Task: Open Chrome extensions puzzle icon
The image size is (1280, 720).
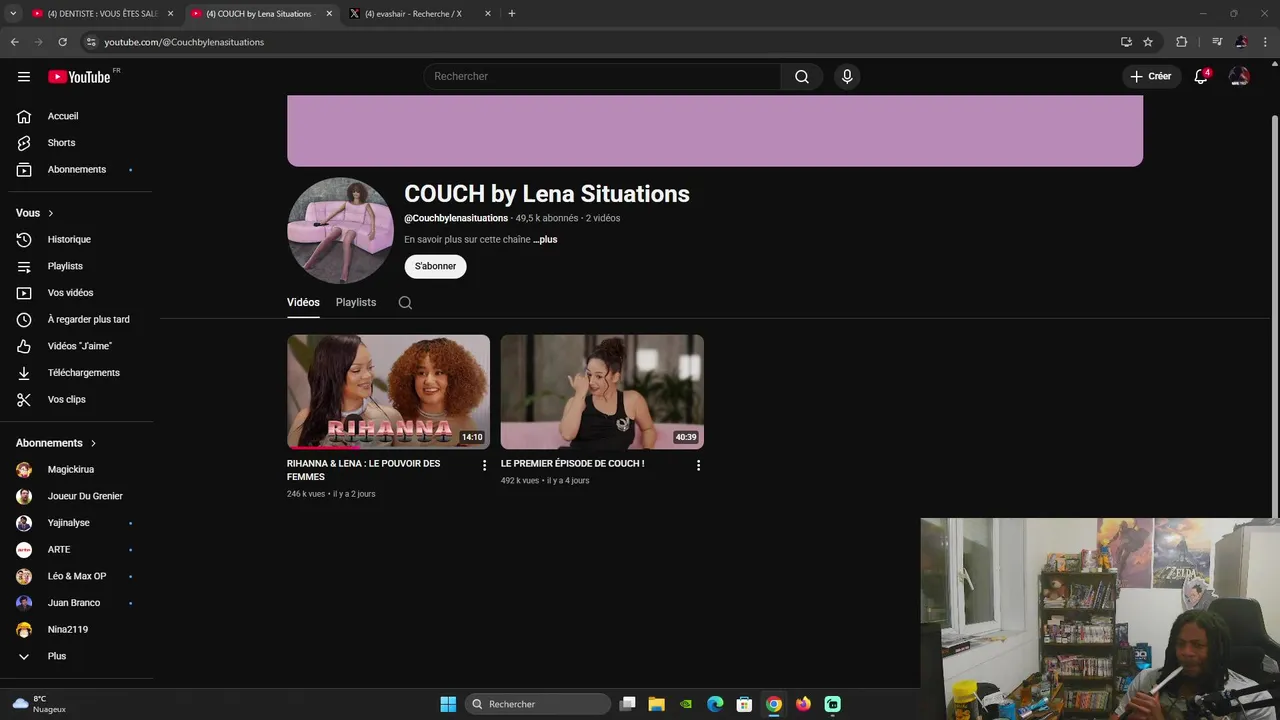Action: pyautogui.click(x=1182, y=42)
